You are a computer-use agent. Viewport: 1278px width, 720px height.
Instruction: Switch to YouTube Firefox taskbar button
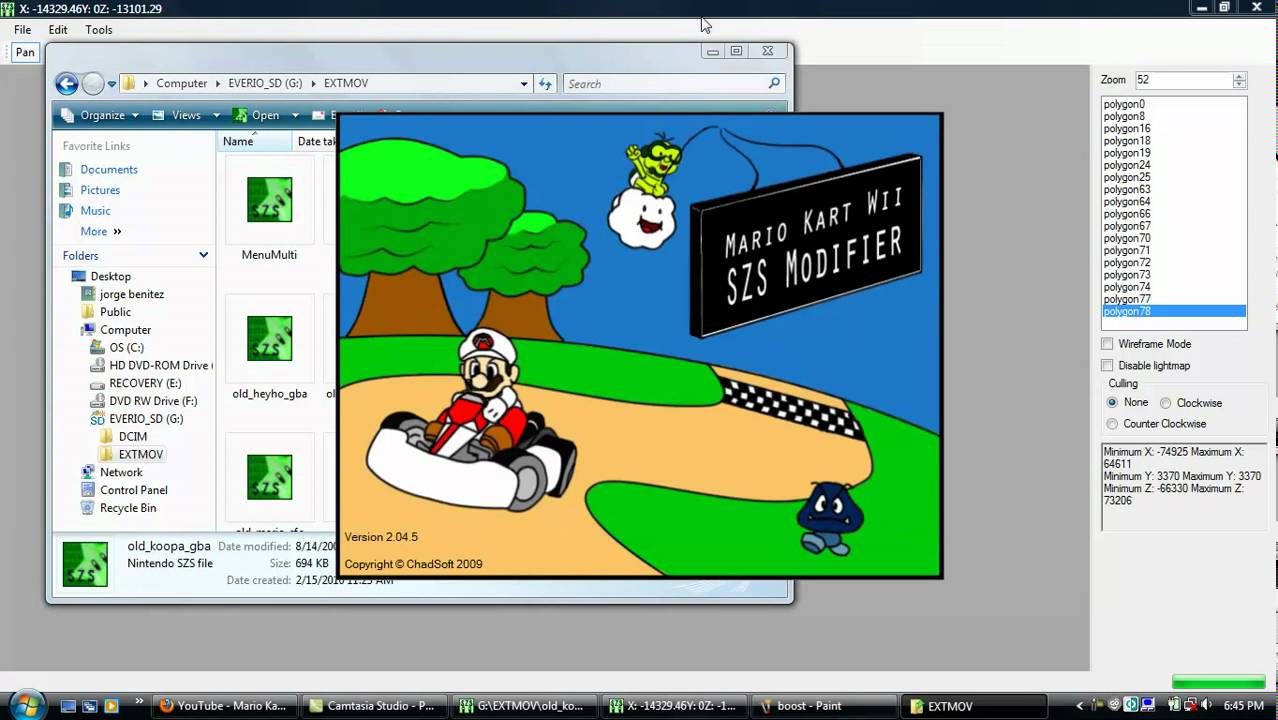click(x=227, y=706)
